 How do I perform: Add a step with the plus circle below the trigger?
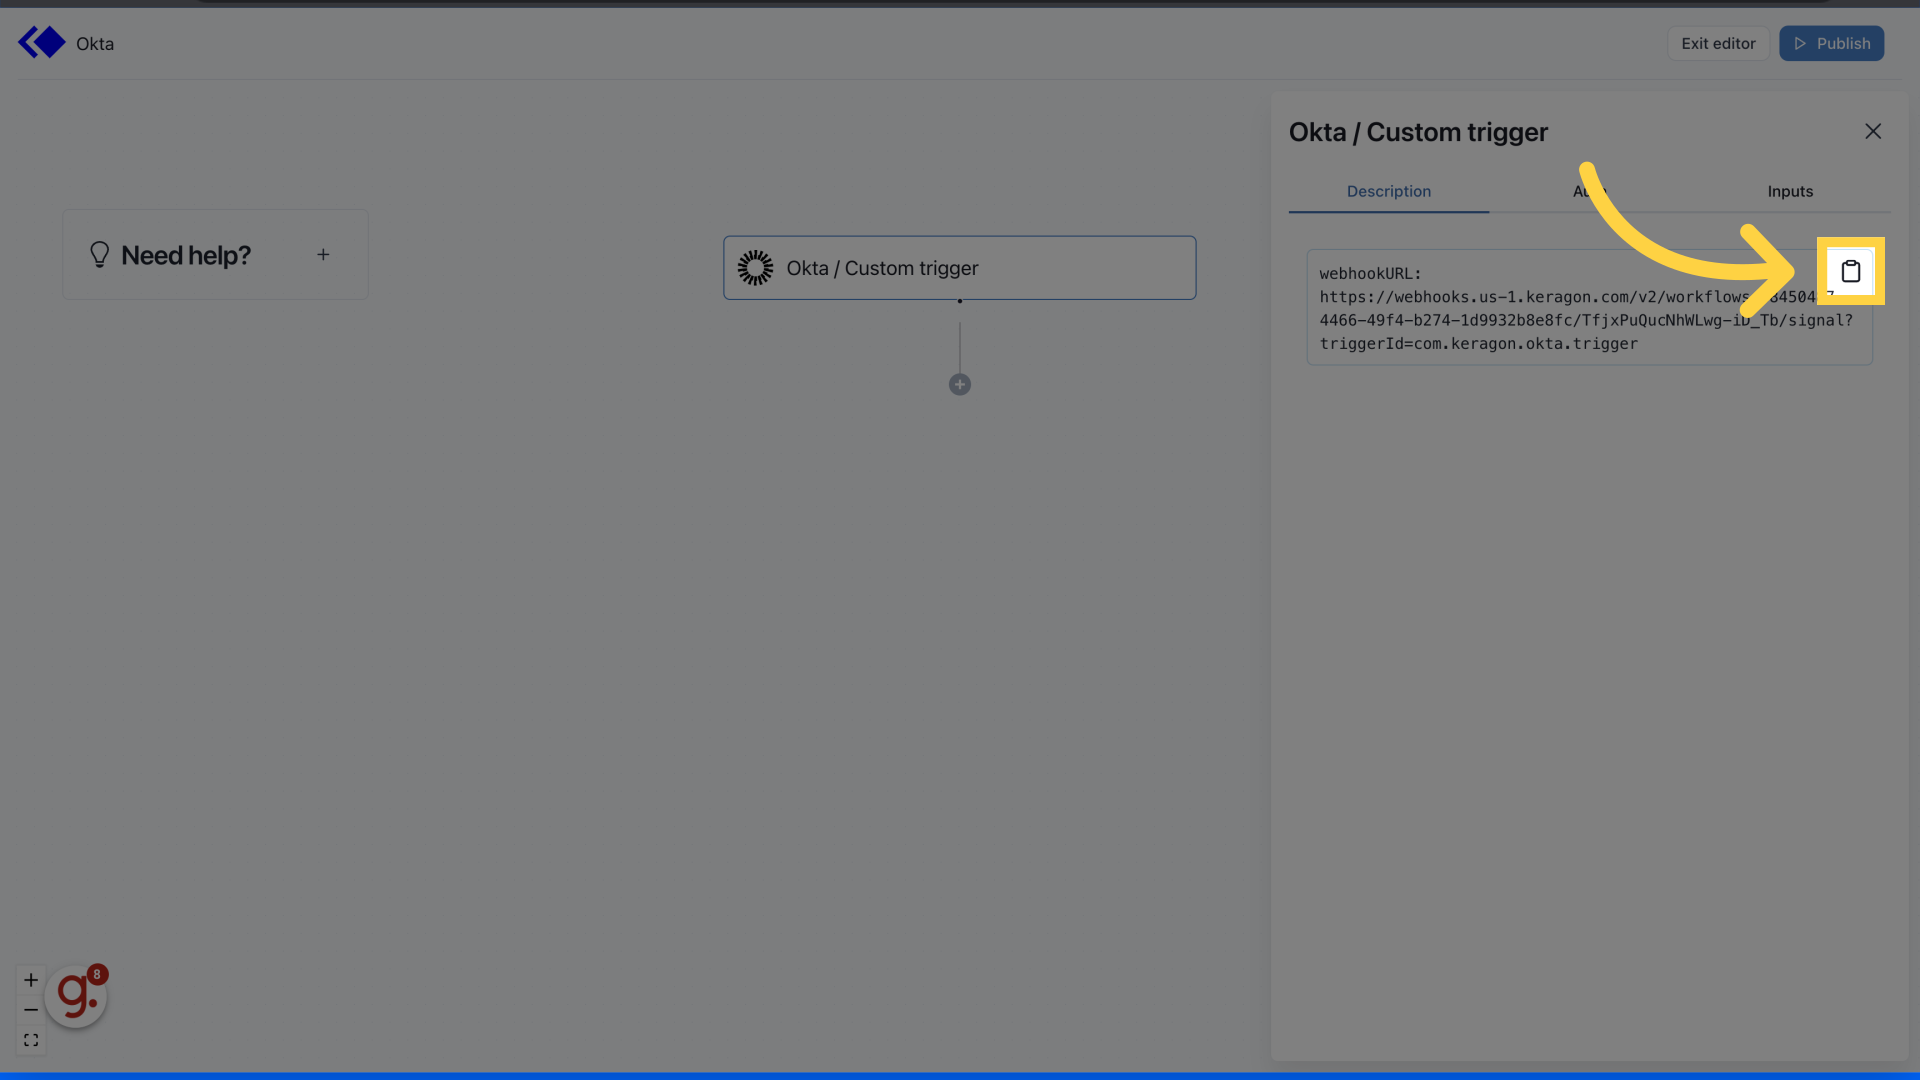click(x=959, y=385)
